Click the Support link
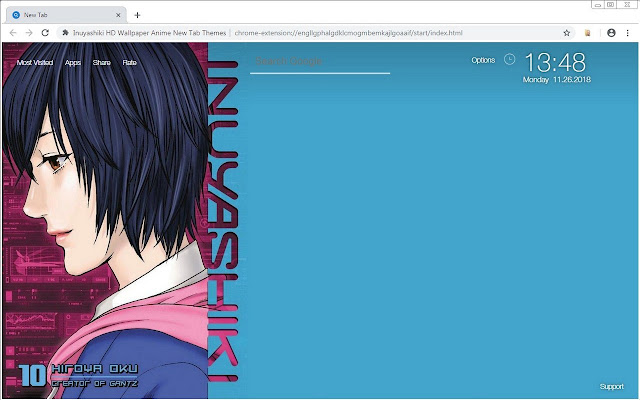 click(x=611, y=386)
